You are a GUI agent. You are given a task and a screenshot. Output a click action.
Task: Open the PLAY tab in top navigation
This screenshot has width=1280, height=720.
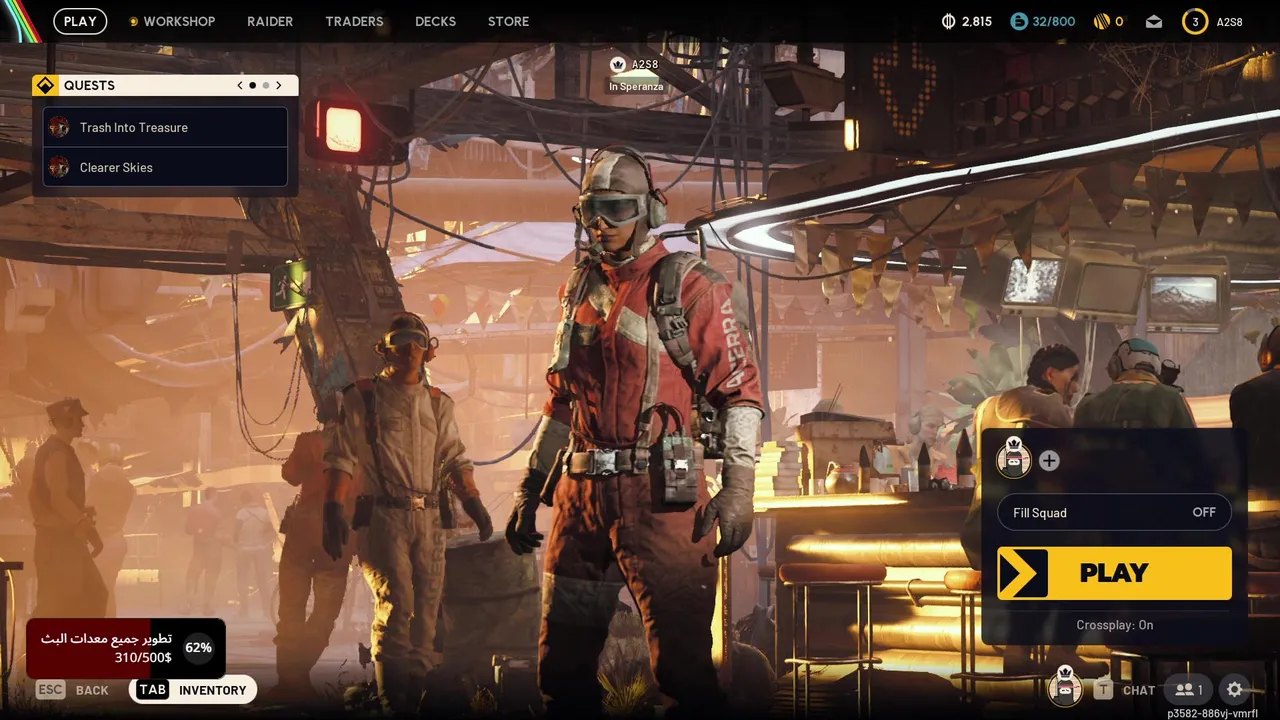[x=80, y=21]
